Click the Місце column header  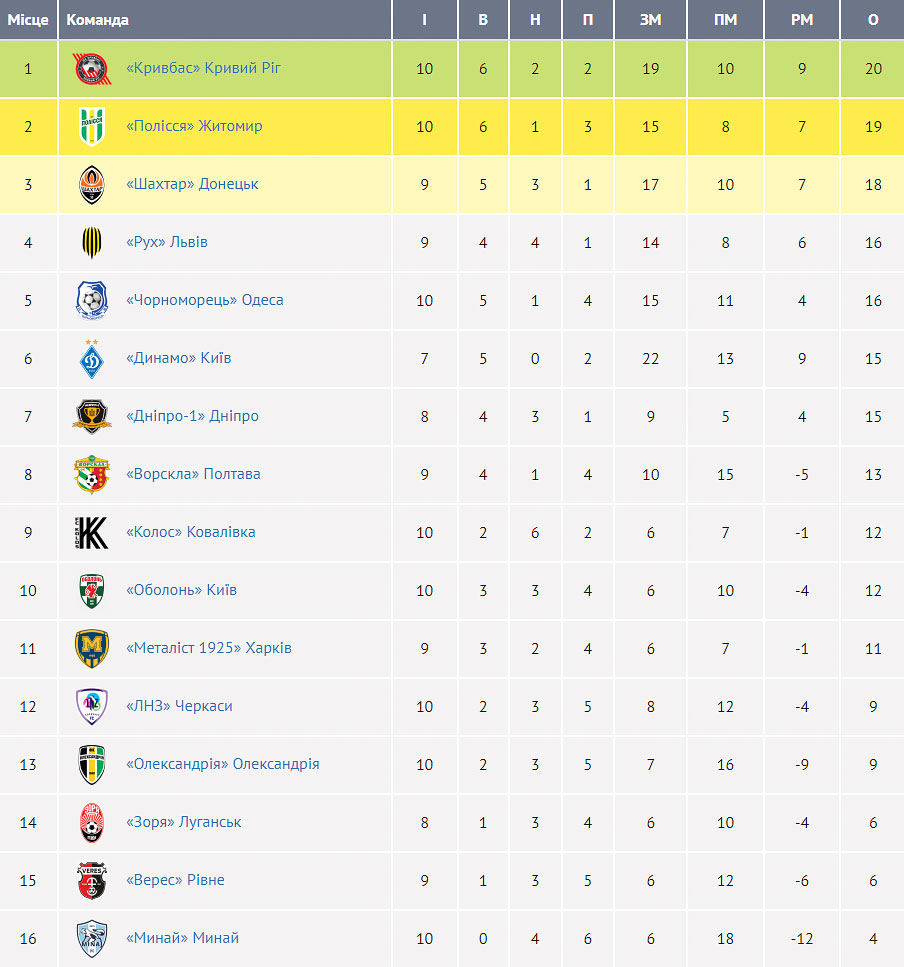pyautogui.click(x=28, y=20)
